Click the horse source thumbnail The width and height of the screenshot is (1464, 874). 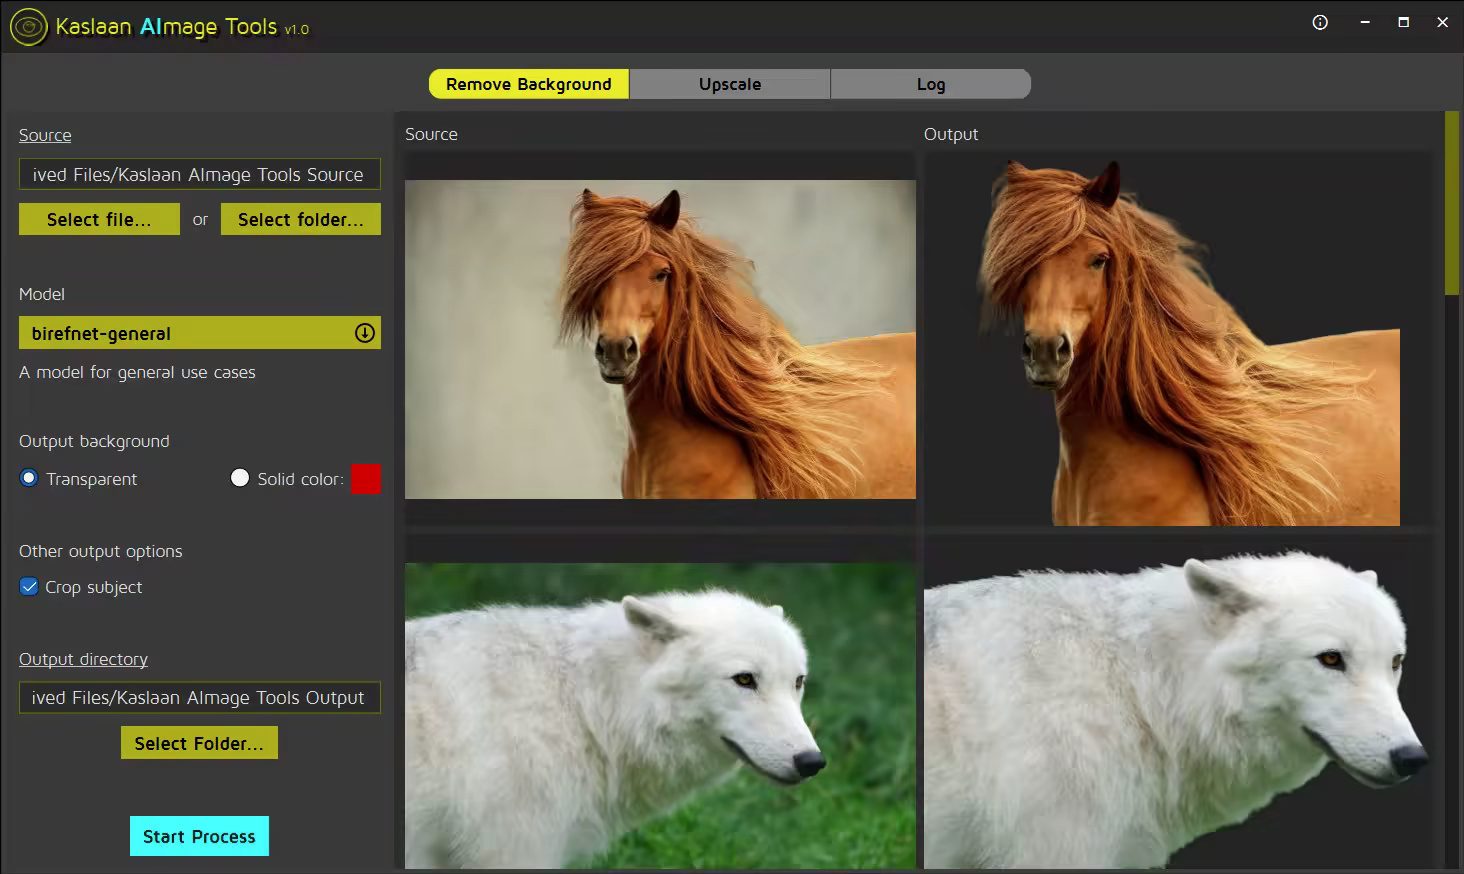pyautogui.click(x=659, y=339)
